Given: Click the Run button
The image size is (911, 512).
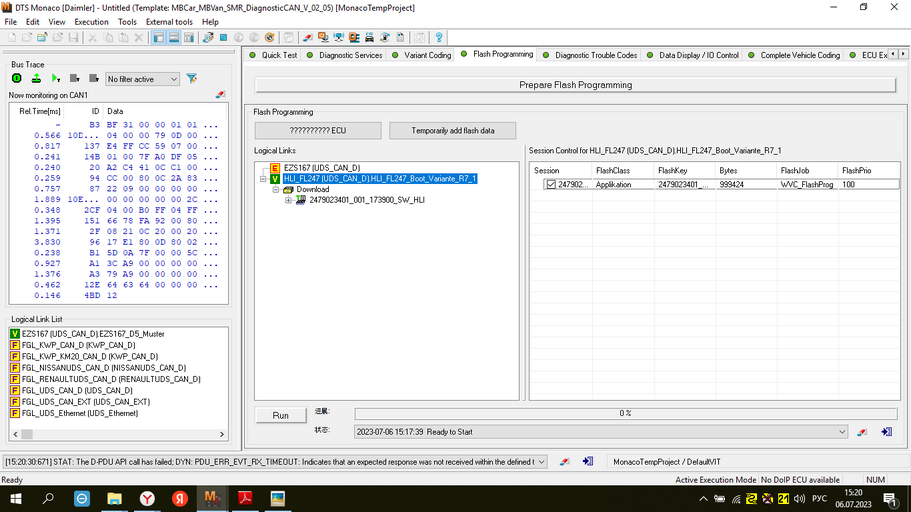Looking at the screenshot, I should (x=281, y=416).
